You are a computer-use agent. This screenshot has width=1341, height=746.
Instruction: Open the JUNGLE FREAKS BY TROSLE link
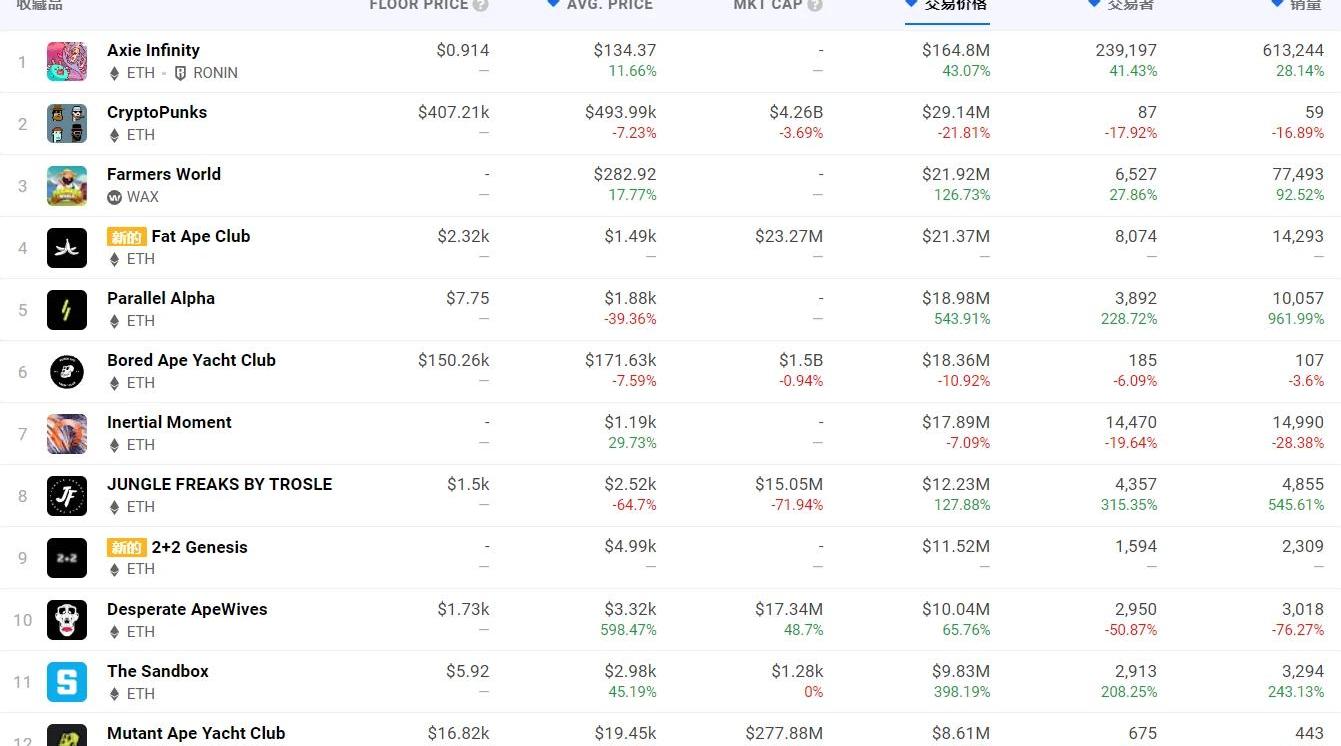(x=219, y=484)
